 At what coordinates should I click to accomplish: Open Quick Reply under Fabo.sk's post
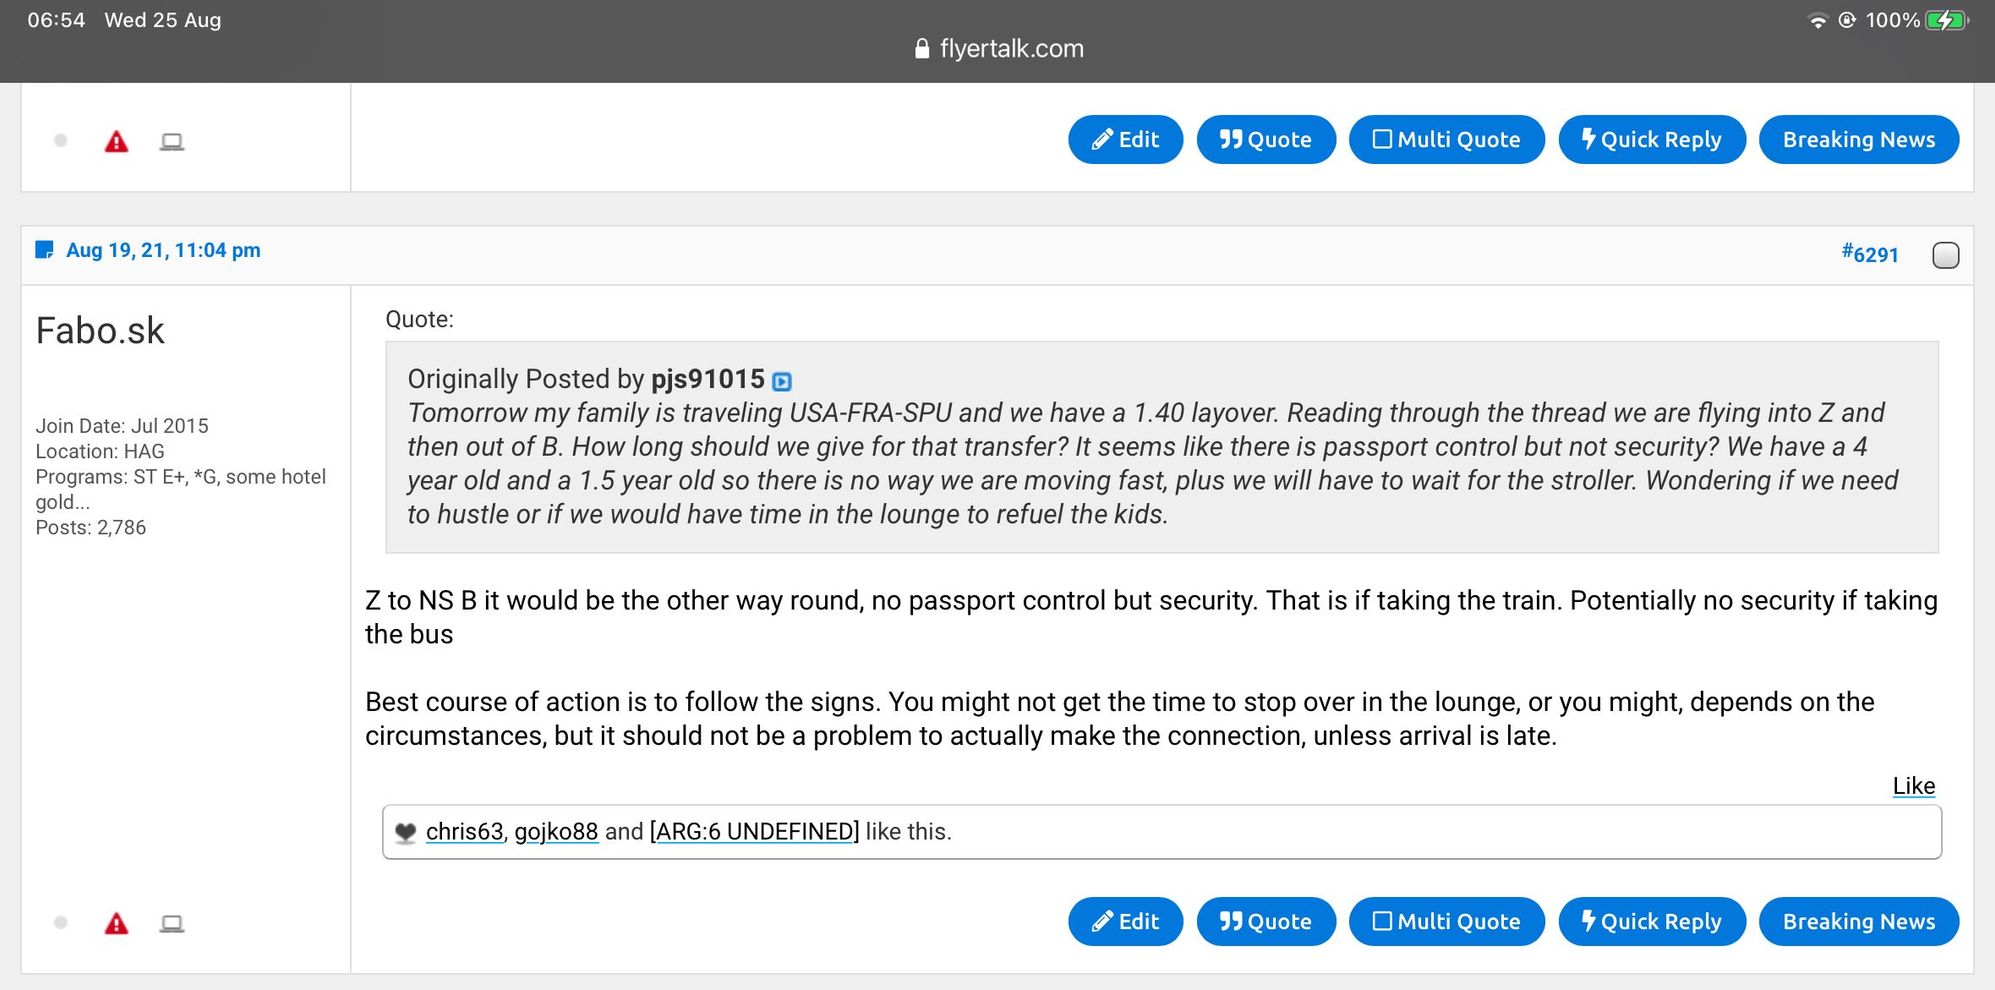(1651, 921)
